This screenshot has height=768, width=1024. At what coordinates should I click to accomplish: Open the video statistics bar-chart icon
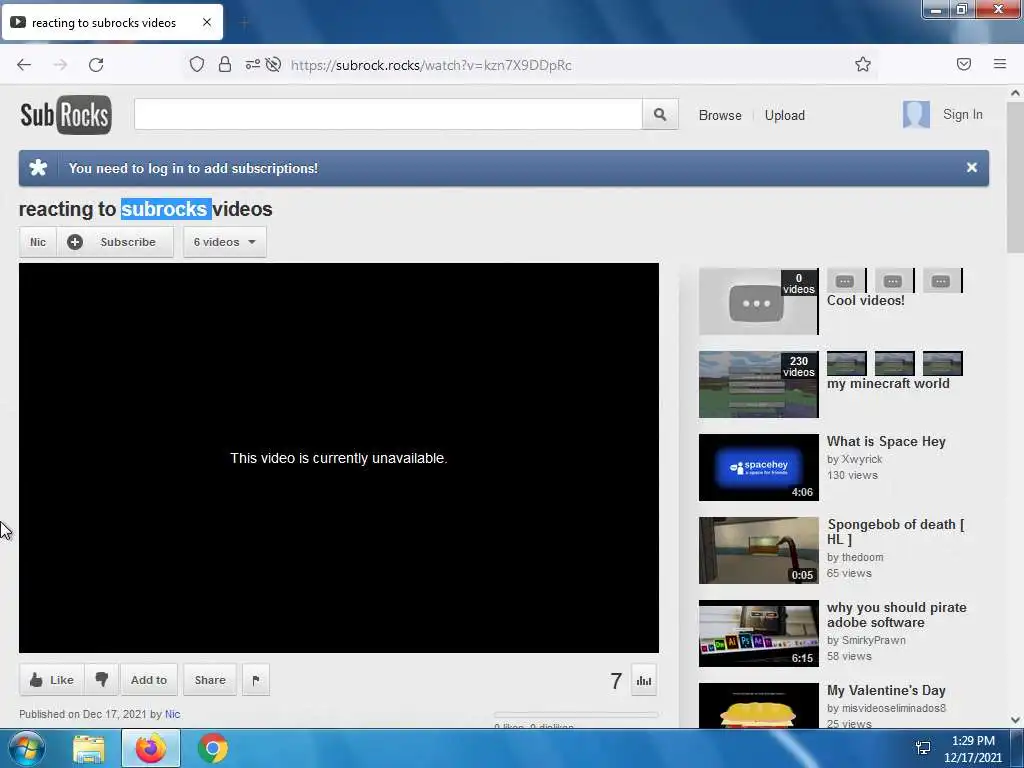pos(644,680)
